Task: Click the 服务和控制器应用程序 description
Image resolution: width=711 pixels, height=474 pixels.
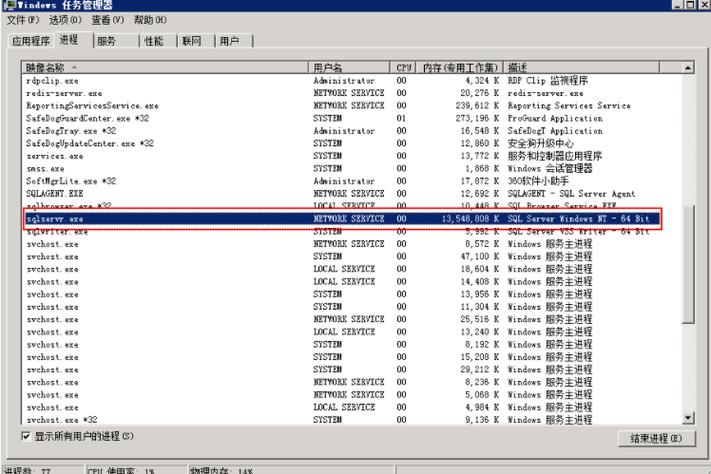Action: tap(555, 156)
